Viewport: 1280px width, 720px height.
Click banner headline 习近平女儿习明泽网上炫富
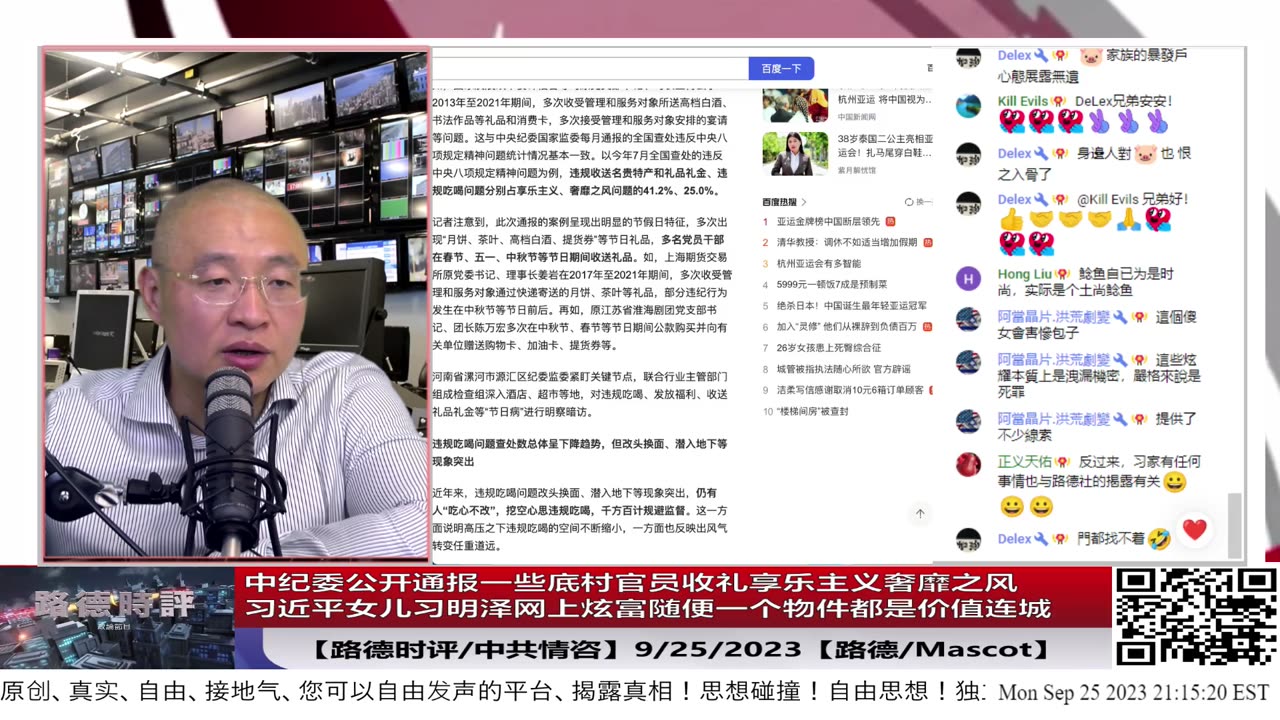tap(647, 608)
